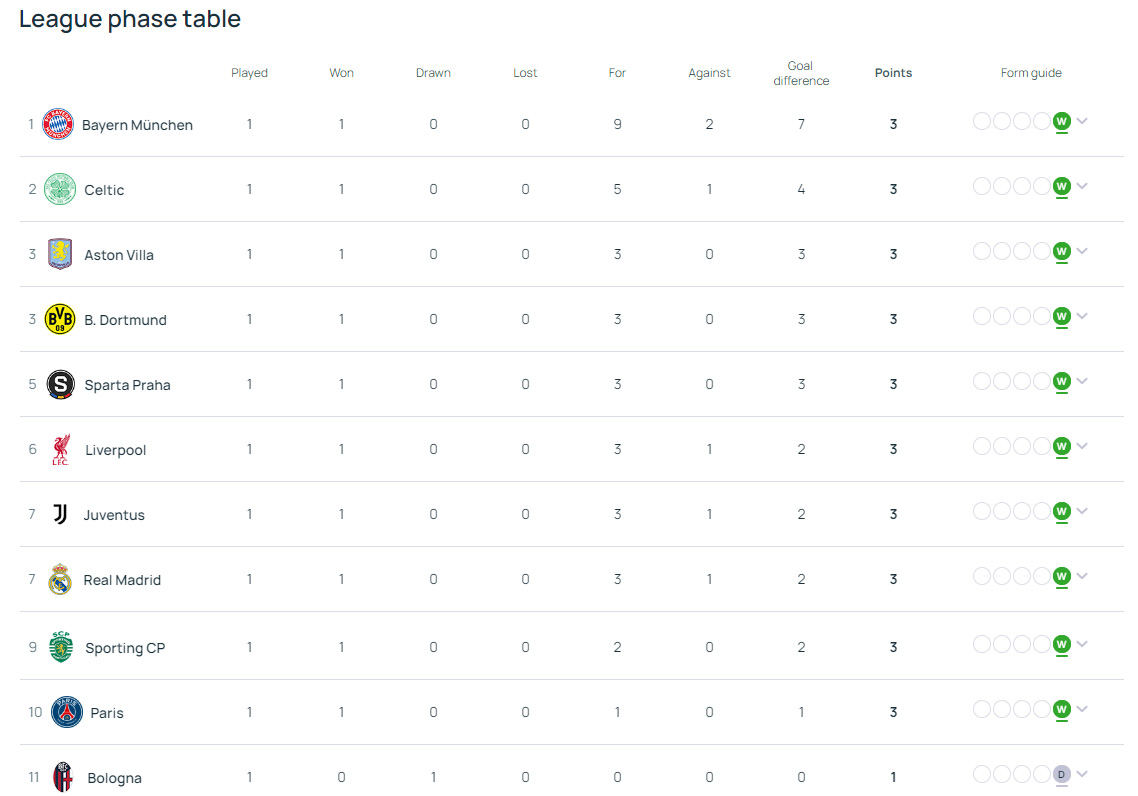Click the Form guide column header
The image size is (1138, 796).
[x=1031, y=73]
